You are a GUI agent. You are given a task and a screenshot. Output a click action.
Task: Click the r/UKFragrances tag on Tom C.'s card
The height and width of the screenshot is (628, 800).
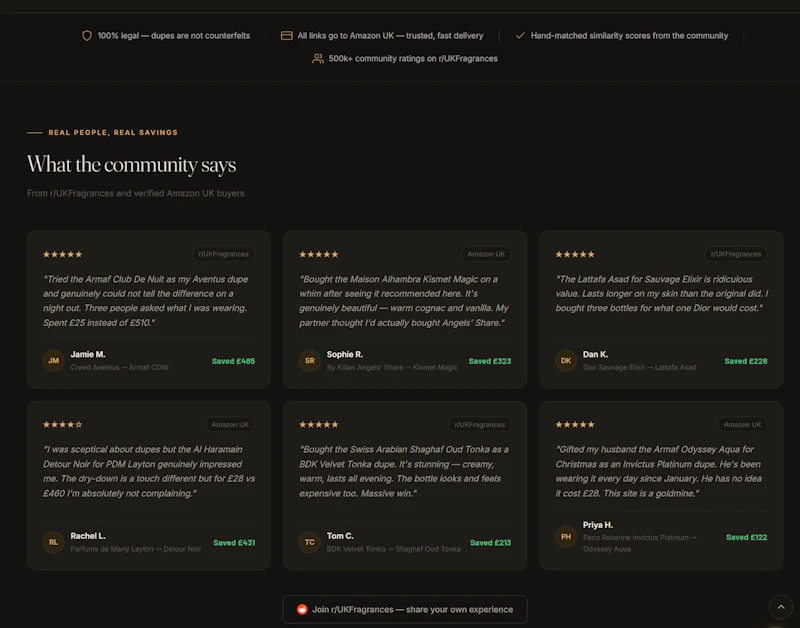pos(480,424)
